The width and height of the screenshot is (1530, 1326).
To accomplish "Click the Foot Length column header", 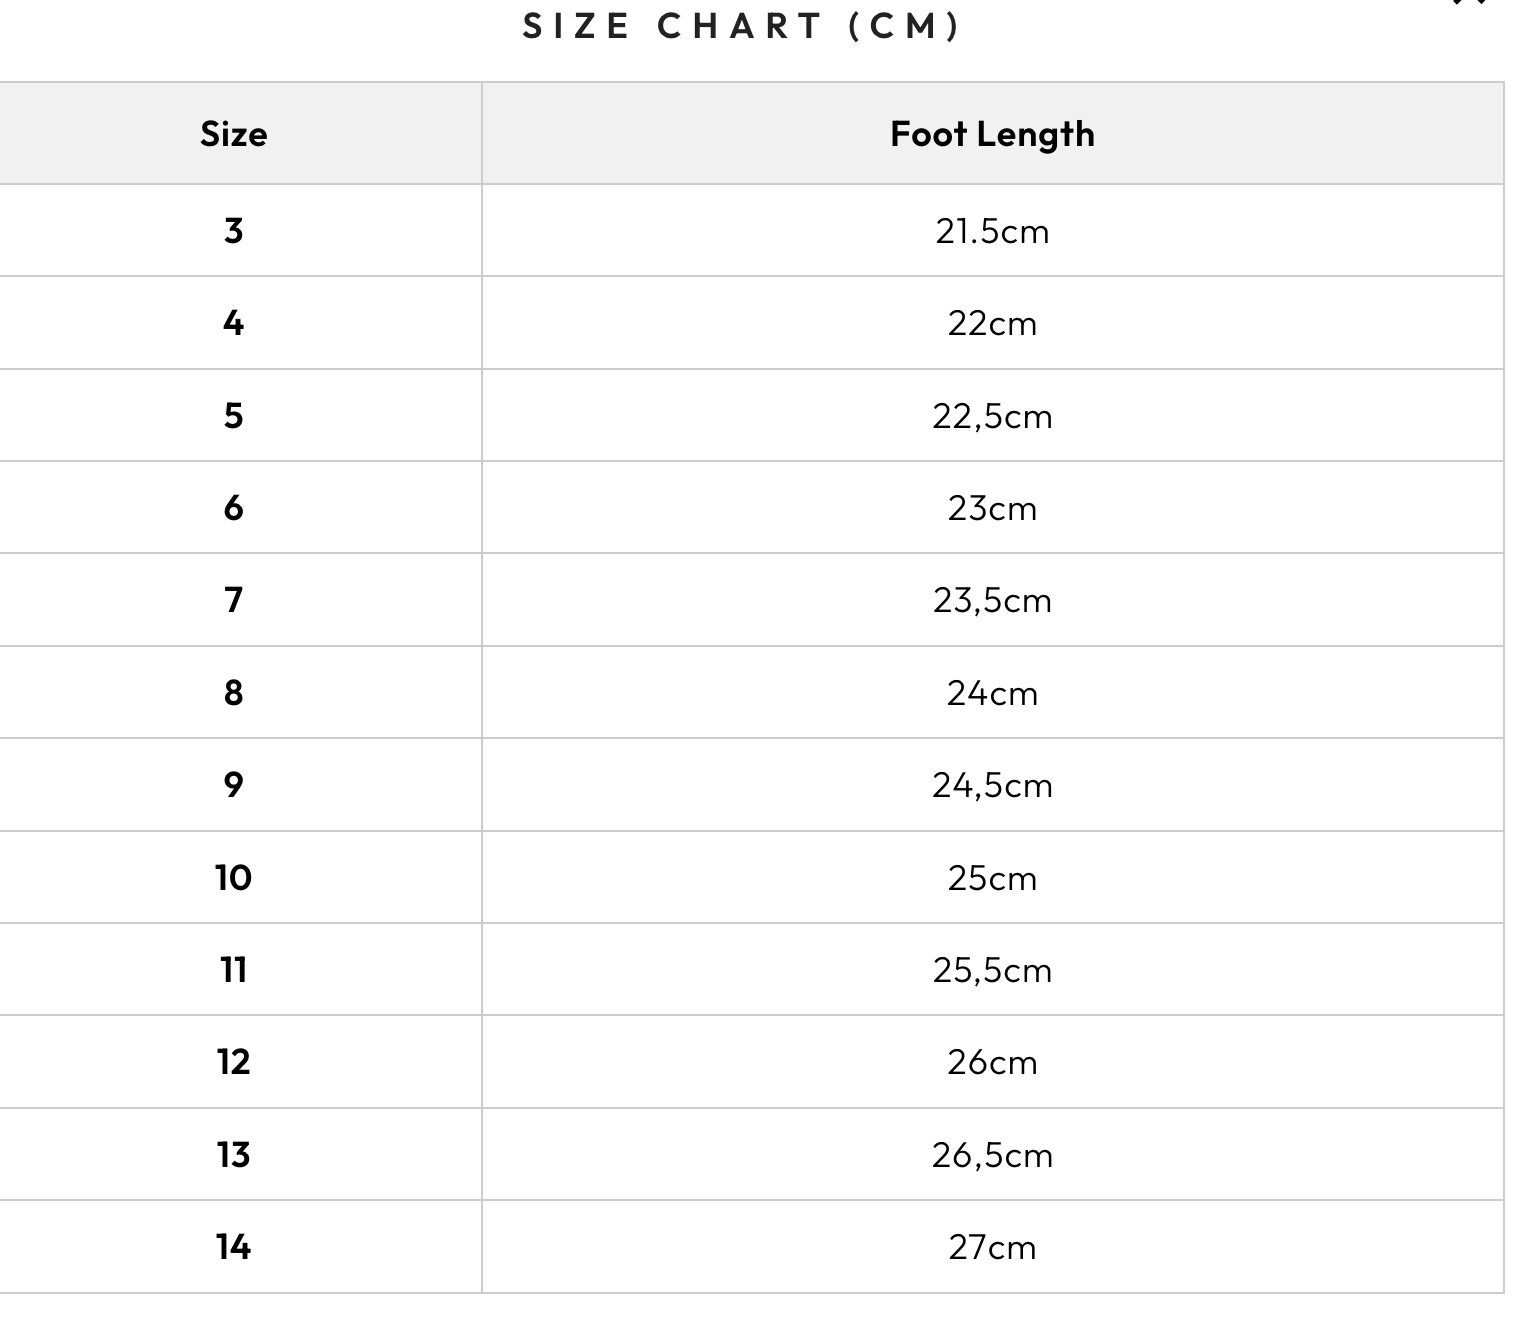I will [x=992, y=134].
